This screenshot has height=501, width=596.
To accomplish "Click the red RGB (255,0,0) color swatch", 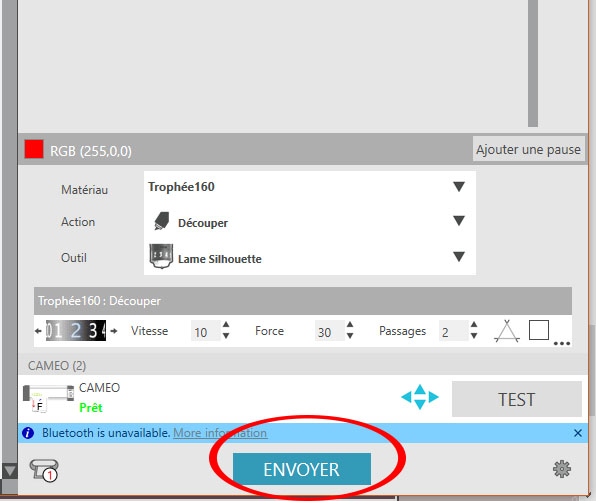I will coord(34,149).
